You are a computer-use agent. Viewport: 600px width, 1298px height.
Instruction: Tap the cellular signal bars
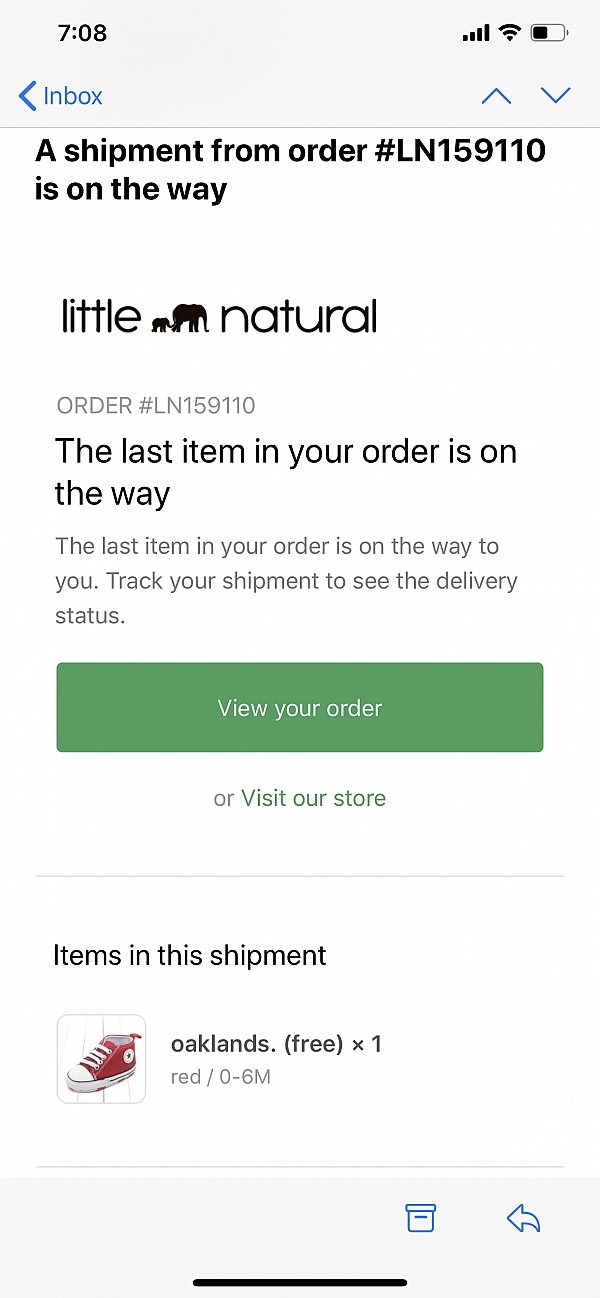[x=476, y=34]
